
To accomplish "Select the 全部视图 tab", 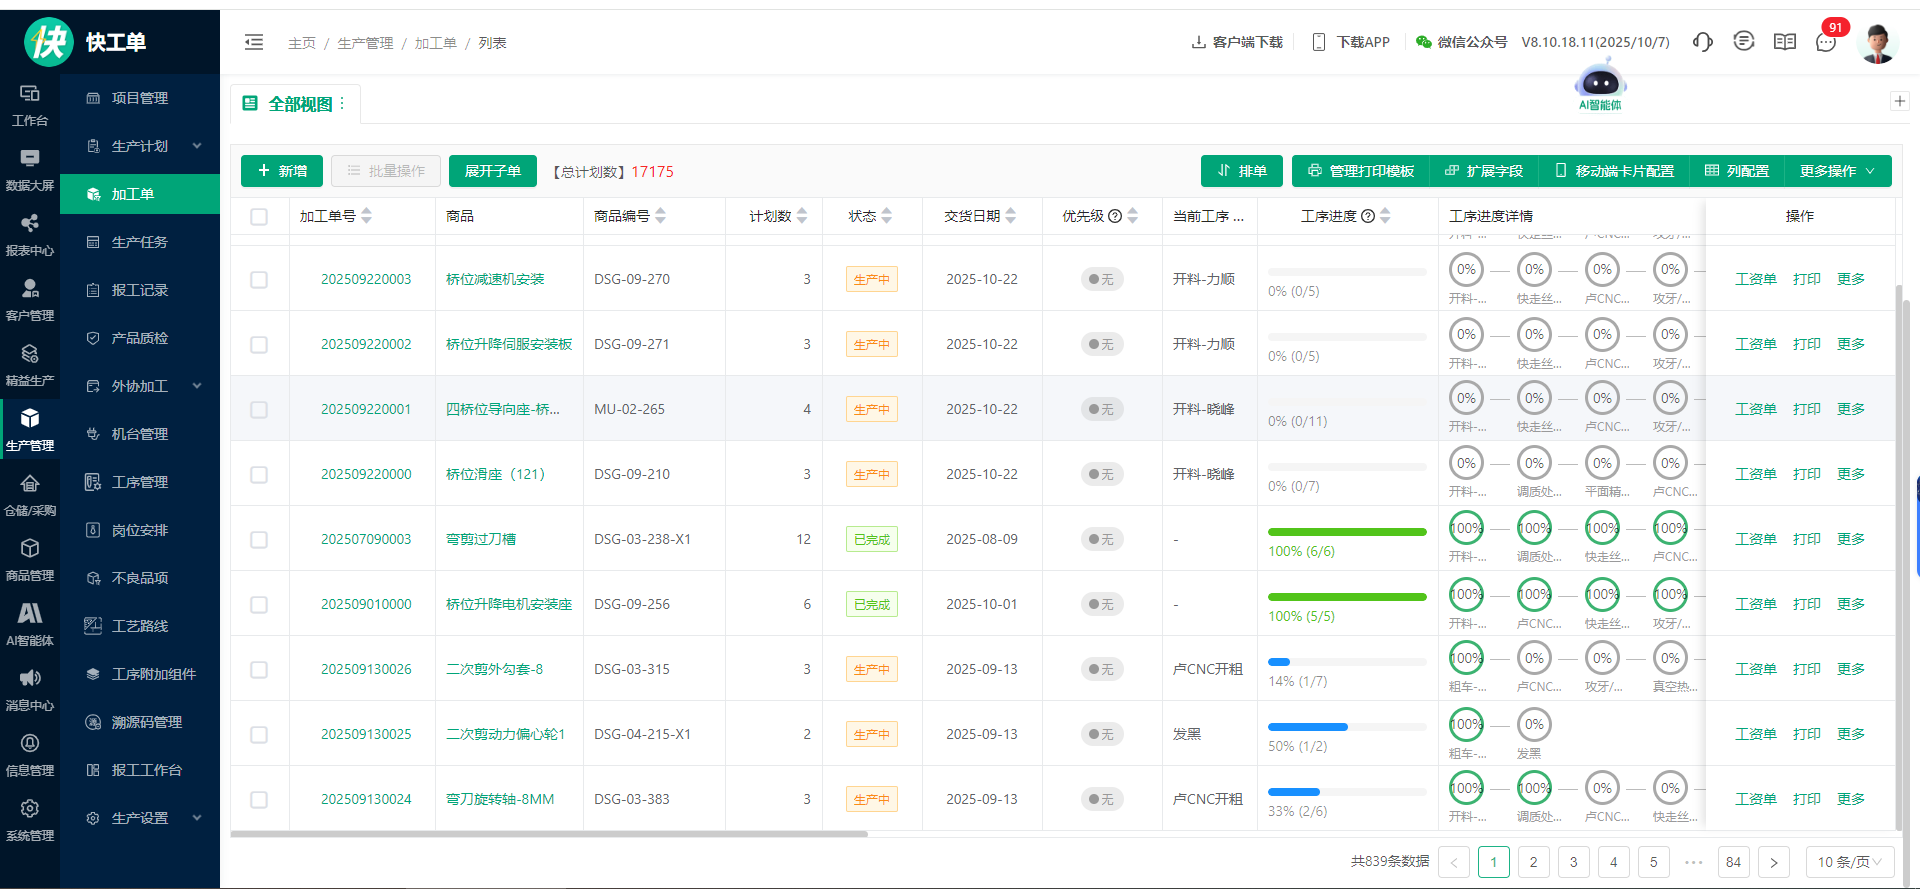I will (x=298, y=104).
